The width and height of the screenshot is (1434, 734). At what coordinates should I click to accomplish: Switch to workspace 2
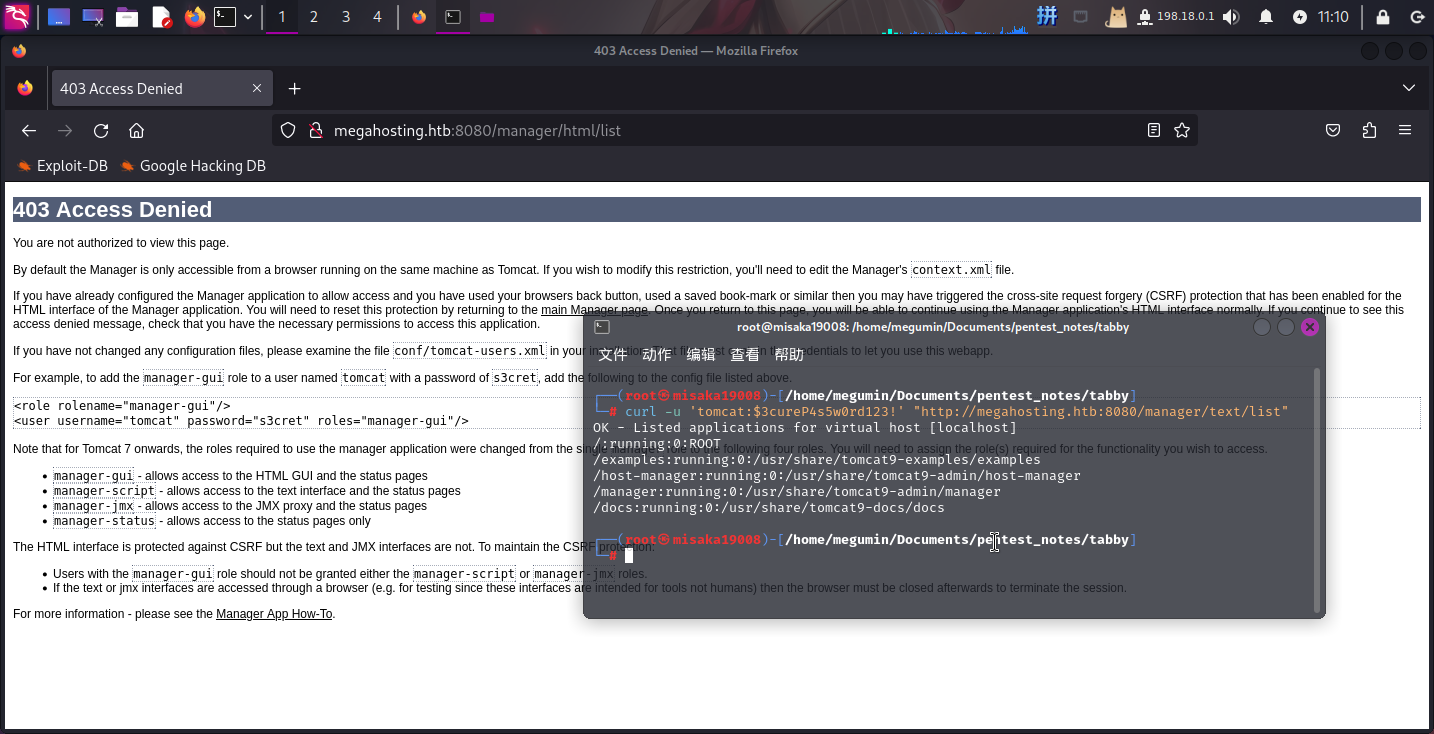(314, 17)
